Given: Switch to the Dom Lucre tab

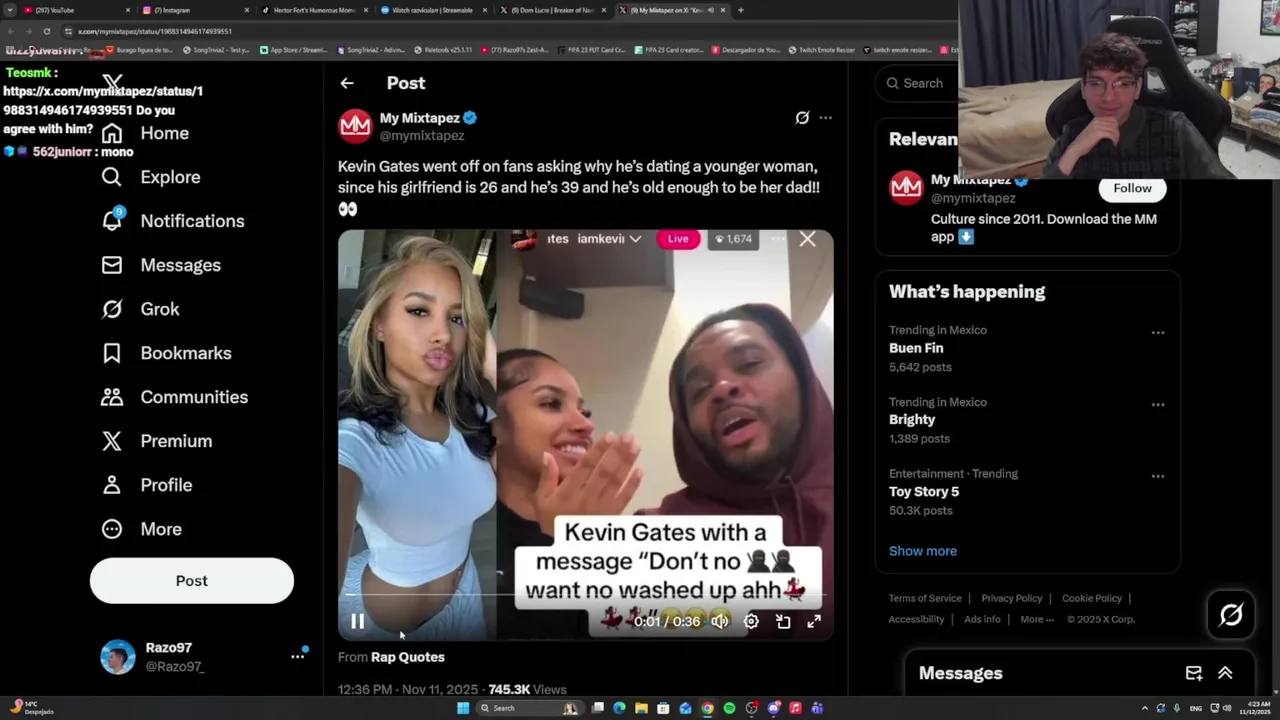Looking at the screenshot, I should point(553,10).
